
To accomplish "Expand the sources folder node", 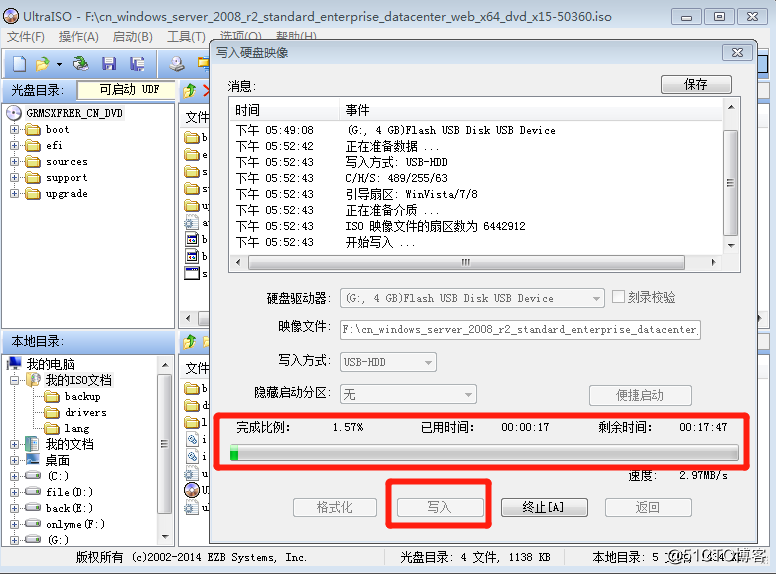I will click(14, 161).
